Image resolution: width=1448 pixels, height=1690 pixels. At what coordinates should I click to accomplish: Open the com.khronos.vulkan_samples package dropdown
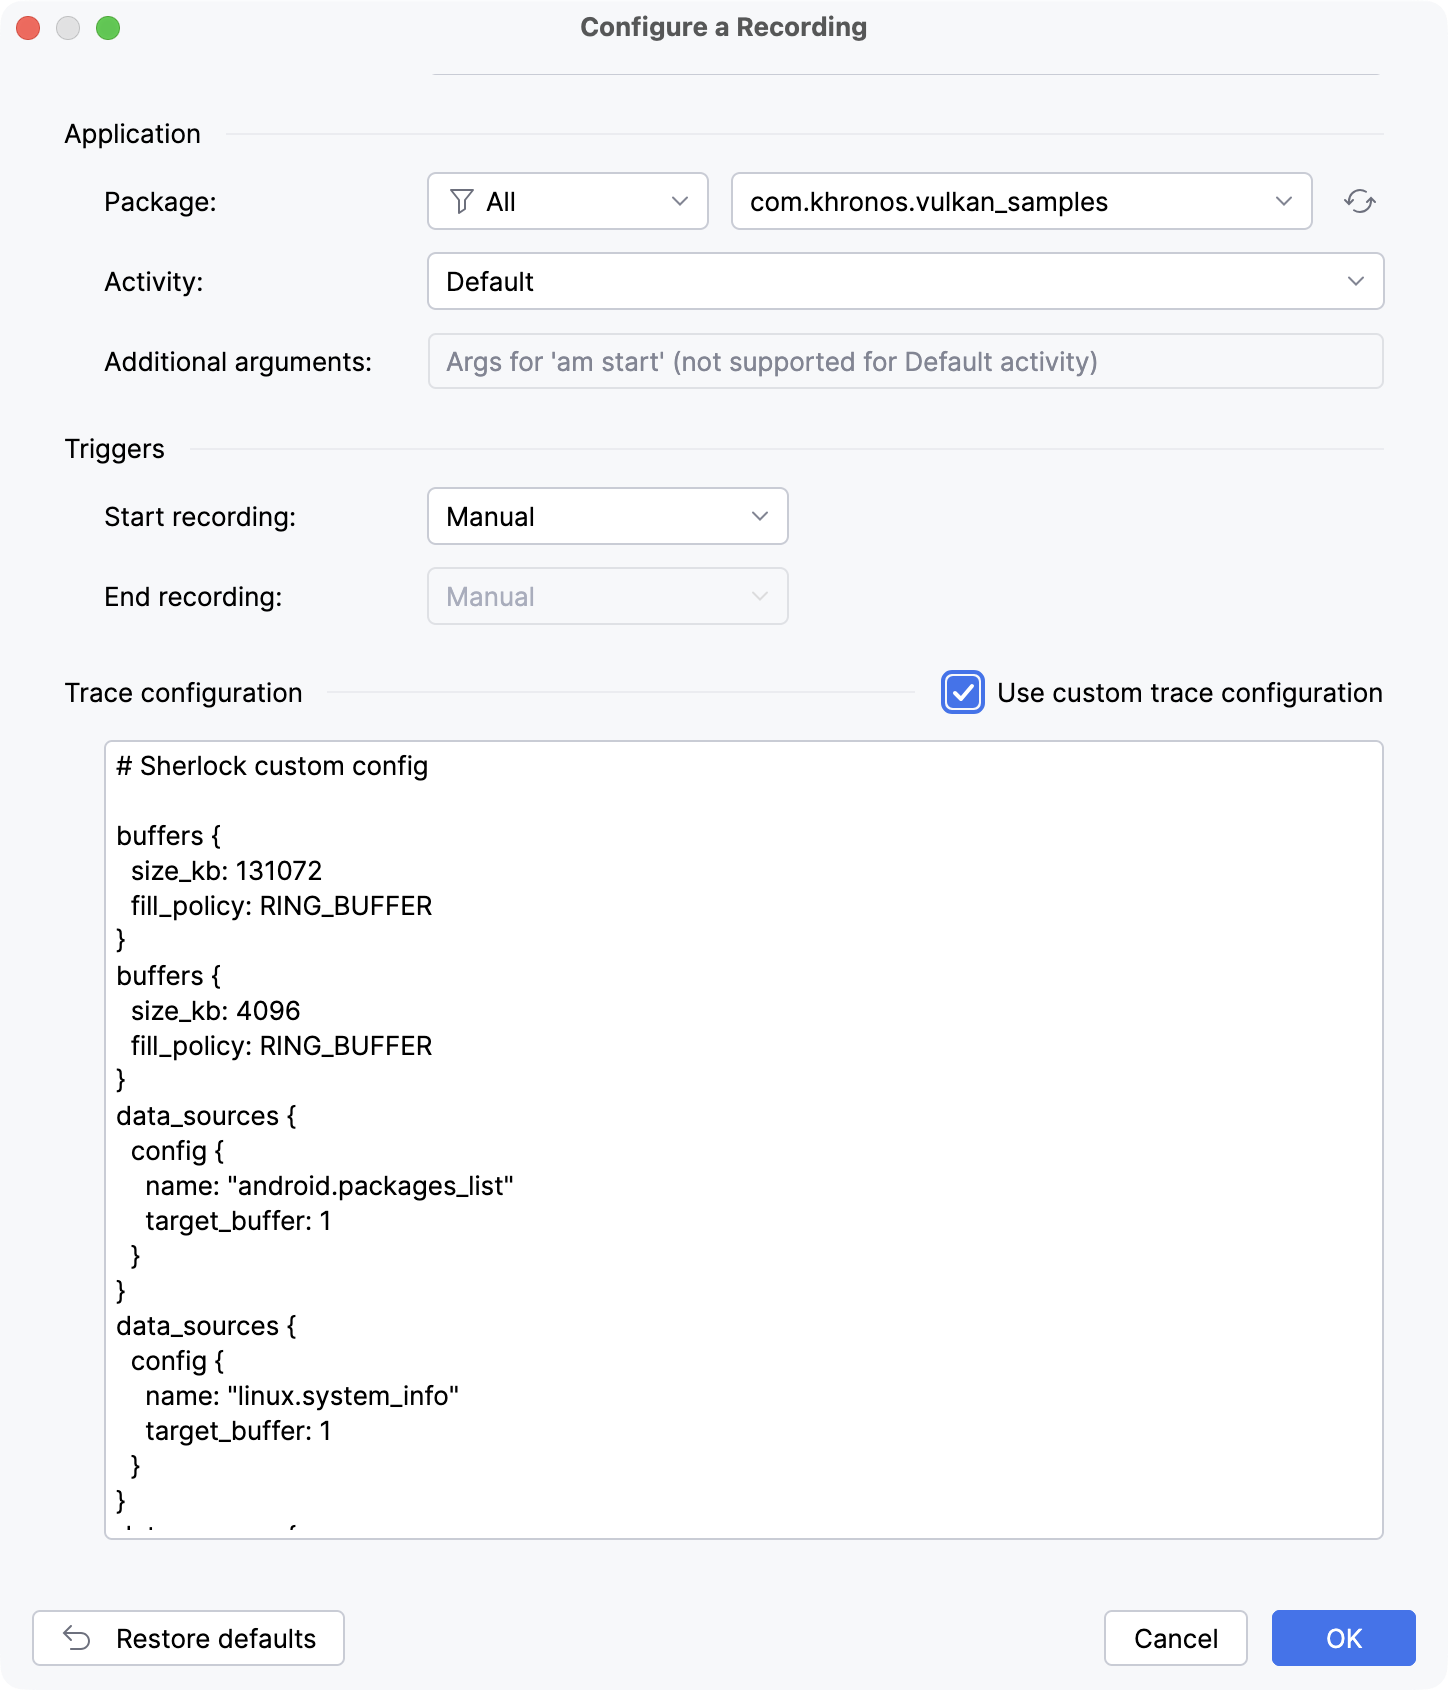[x=1022, y=202]
